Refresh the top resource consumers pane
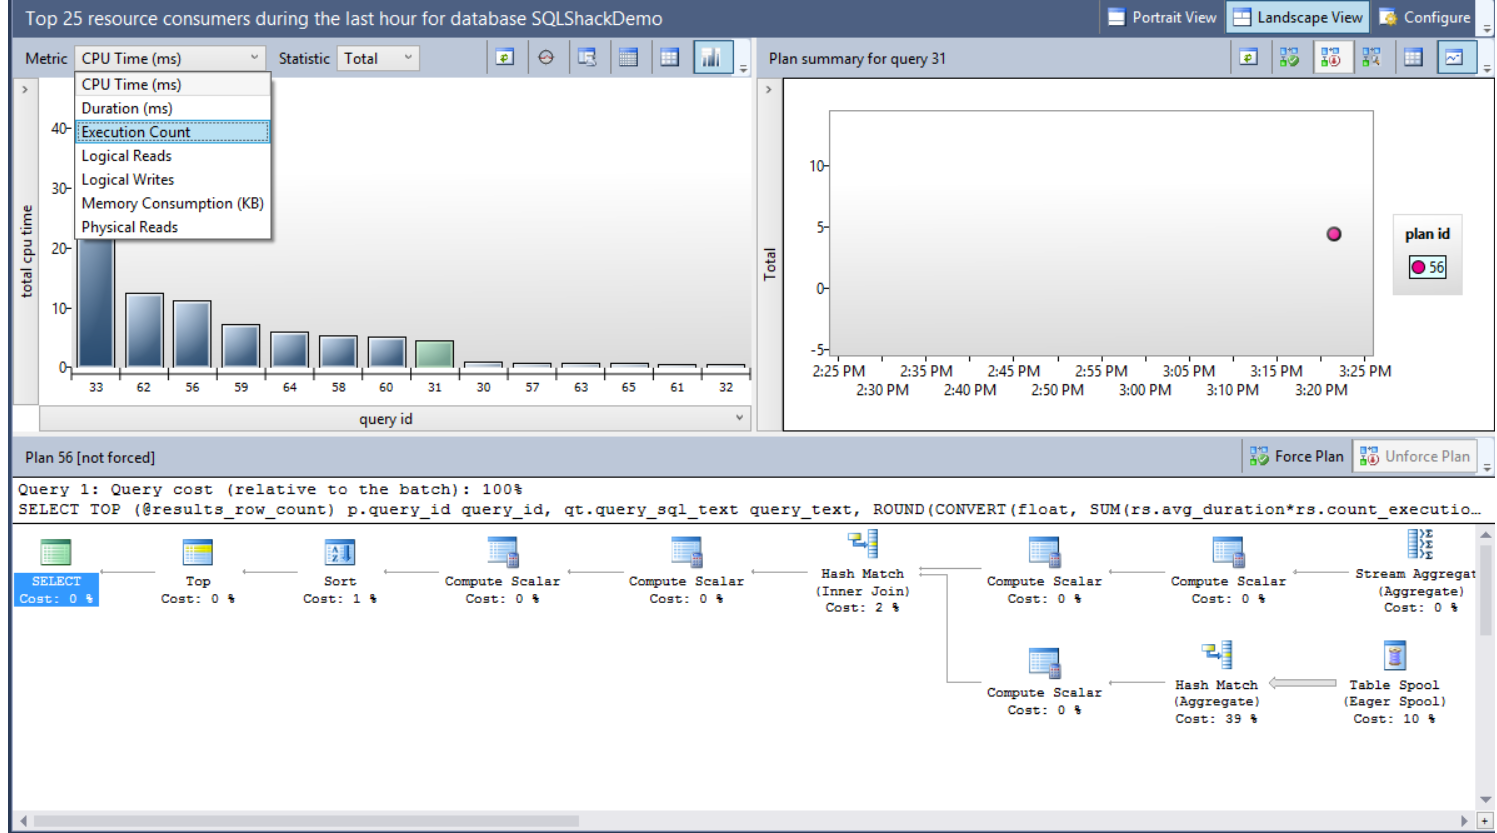The image size is (1497, 833). pos(505,58)
